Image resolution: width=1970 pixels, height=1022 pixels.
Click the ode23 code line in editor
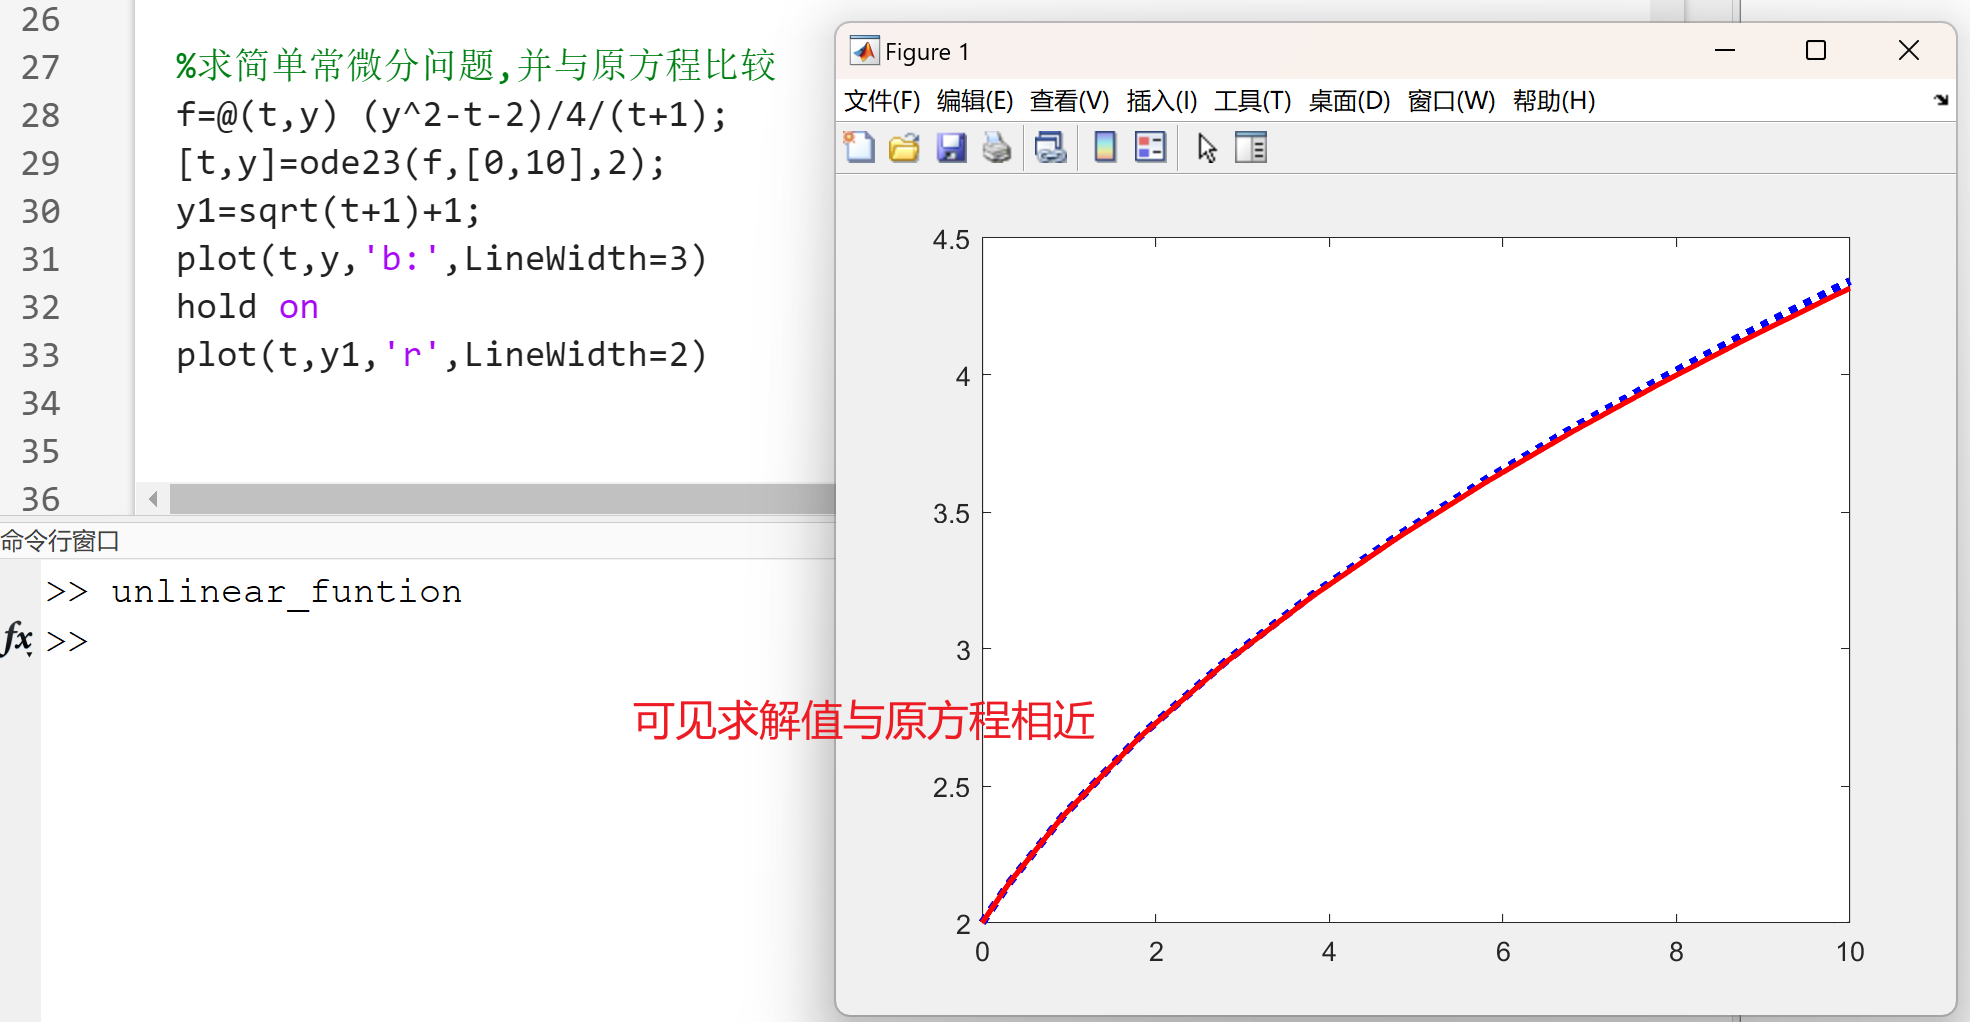tap(421, 163)
